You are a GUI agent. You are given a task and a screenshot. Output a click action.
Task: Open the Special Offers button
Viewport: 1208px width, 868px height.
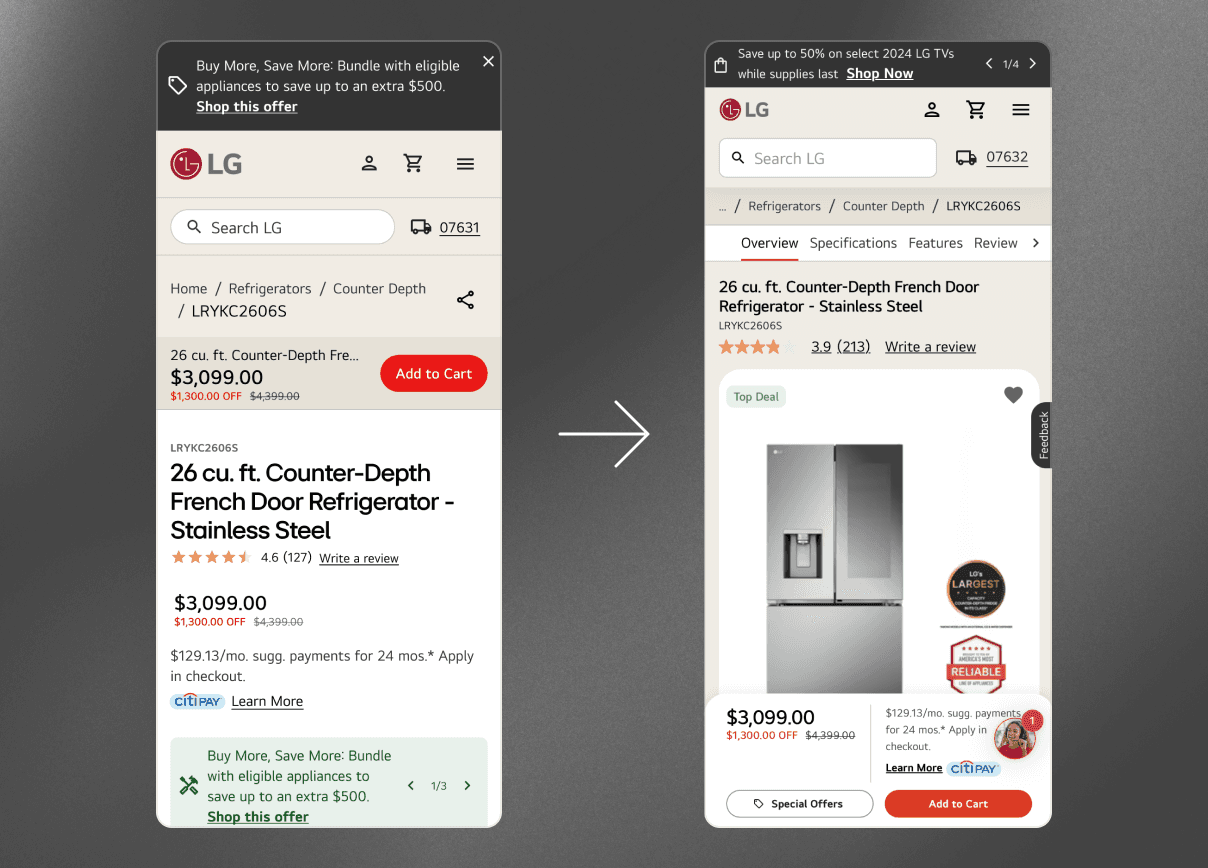(x=799, y=804)
